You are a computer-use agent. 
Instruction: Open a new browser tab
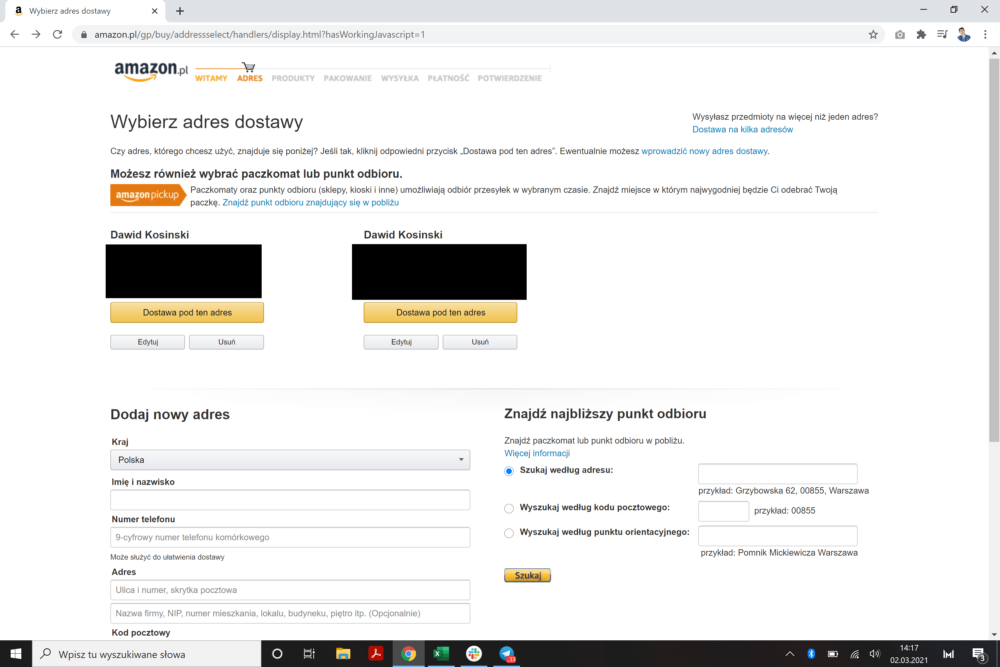point(180,11)
